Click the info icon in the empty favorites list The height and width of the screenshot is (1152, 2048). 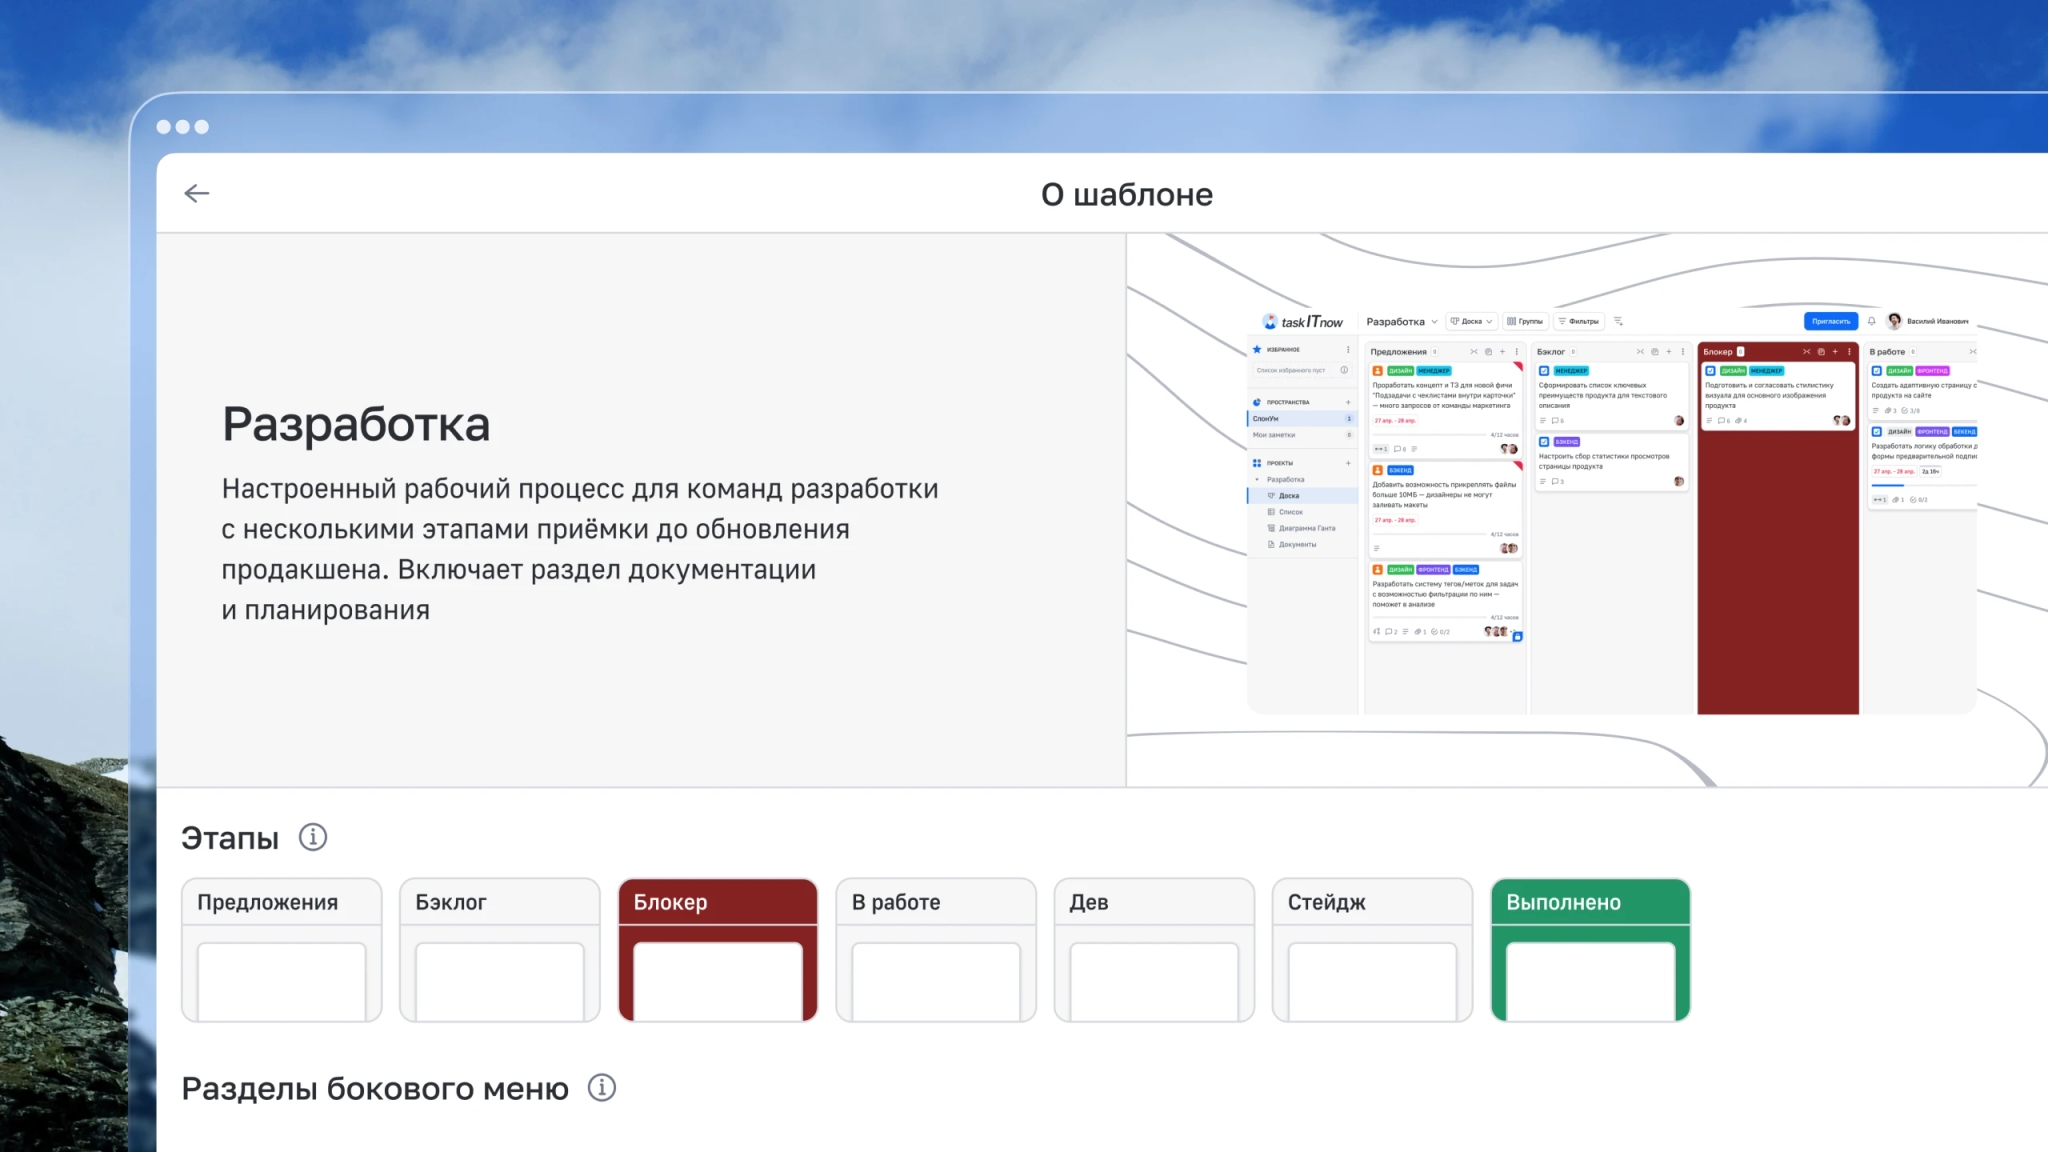click(x=1344, y=370)
